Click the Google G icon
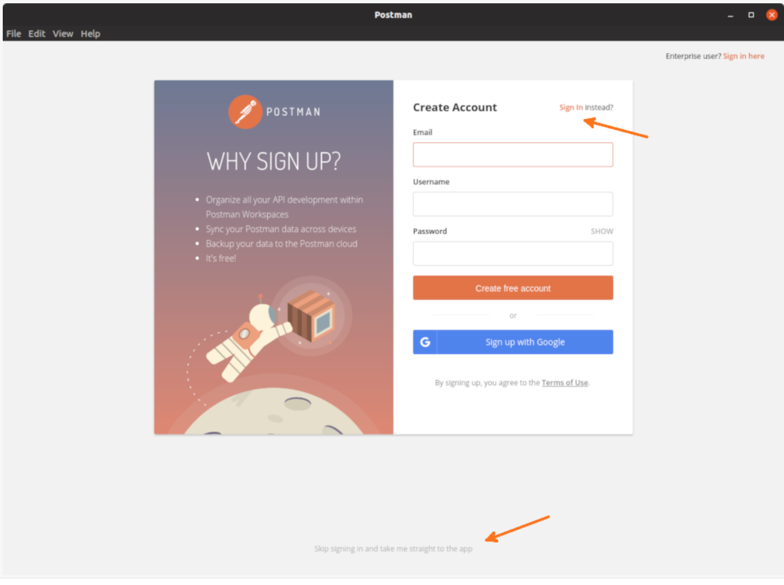This screenshot has height=585, width=784. [425, 342]
